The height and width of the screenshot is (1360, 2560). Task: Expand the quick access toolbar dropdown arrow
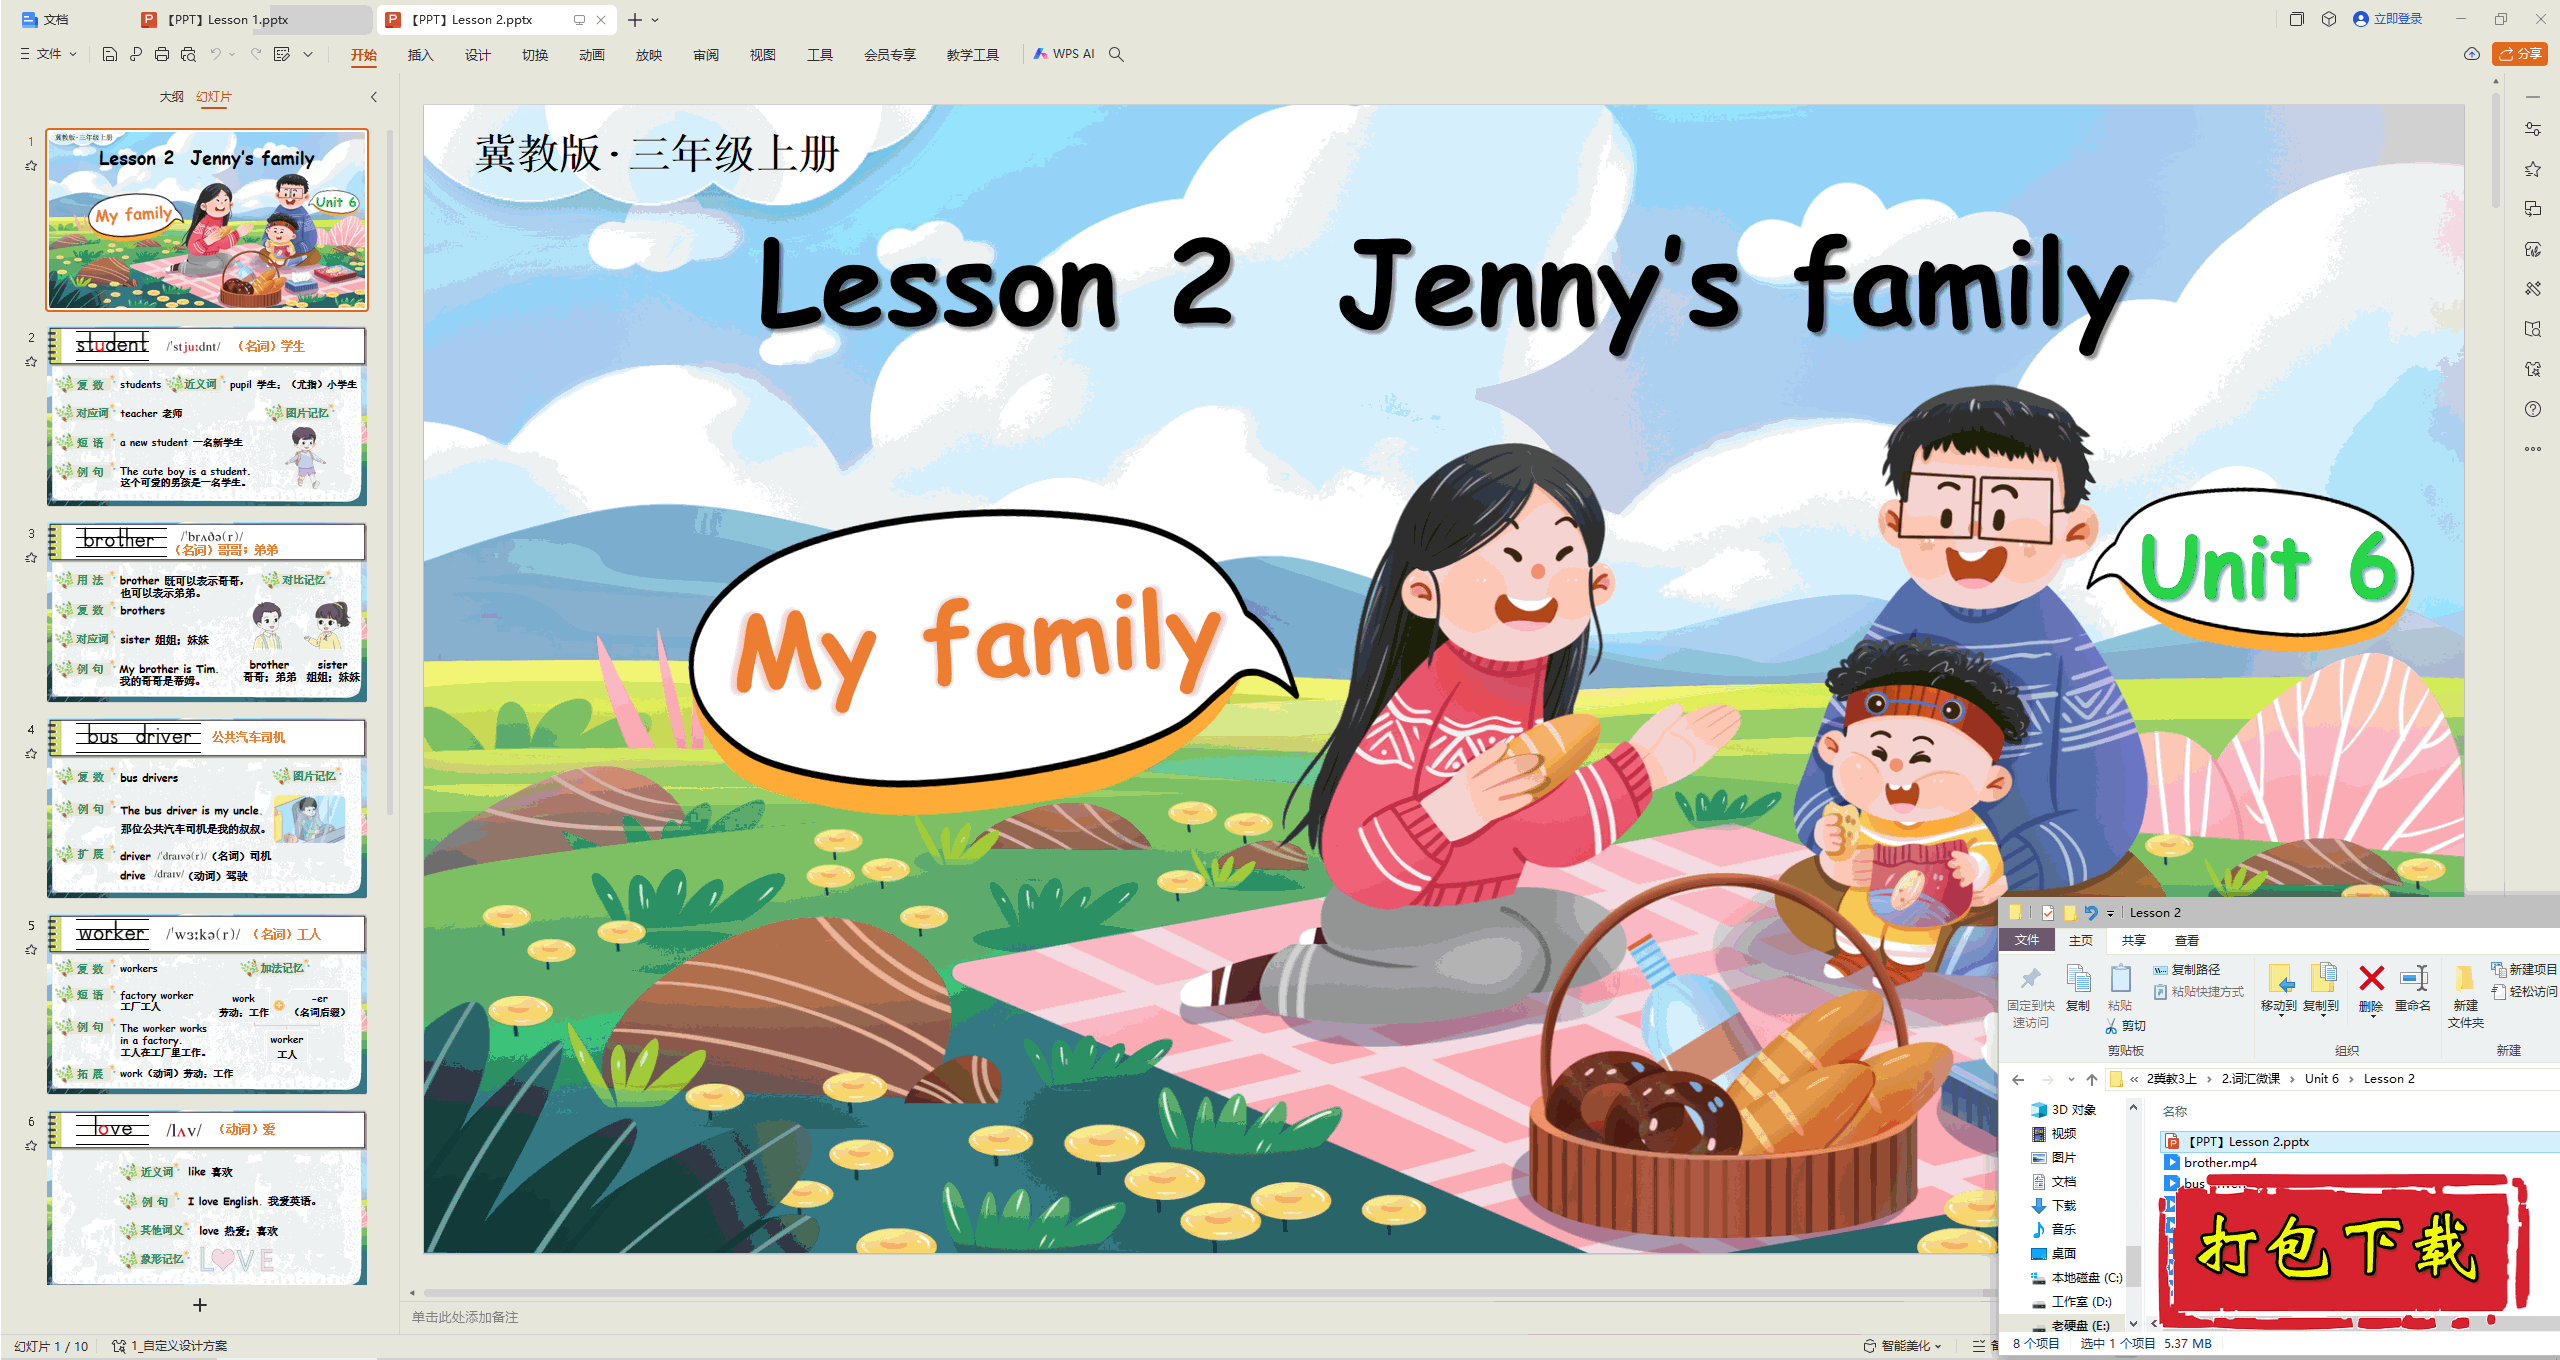(x=308, y=54)
